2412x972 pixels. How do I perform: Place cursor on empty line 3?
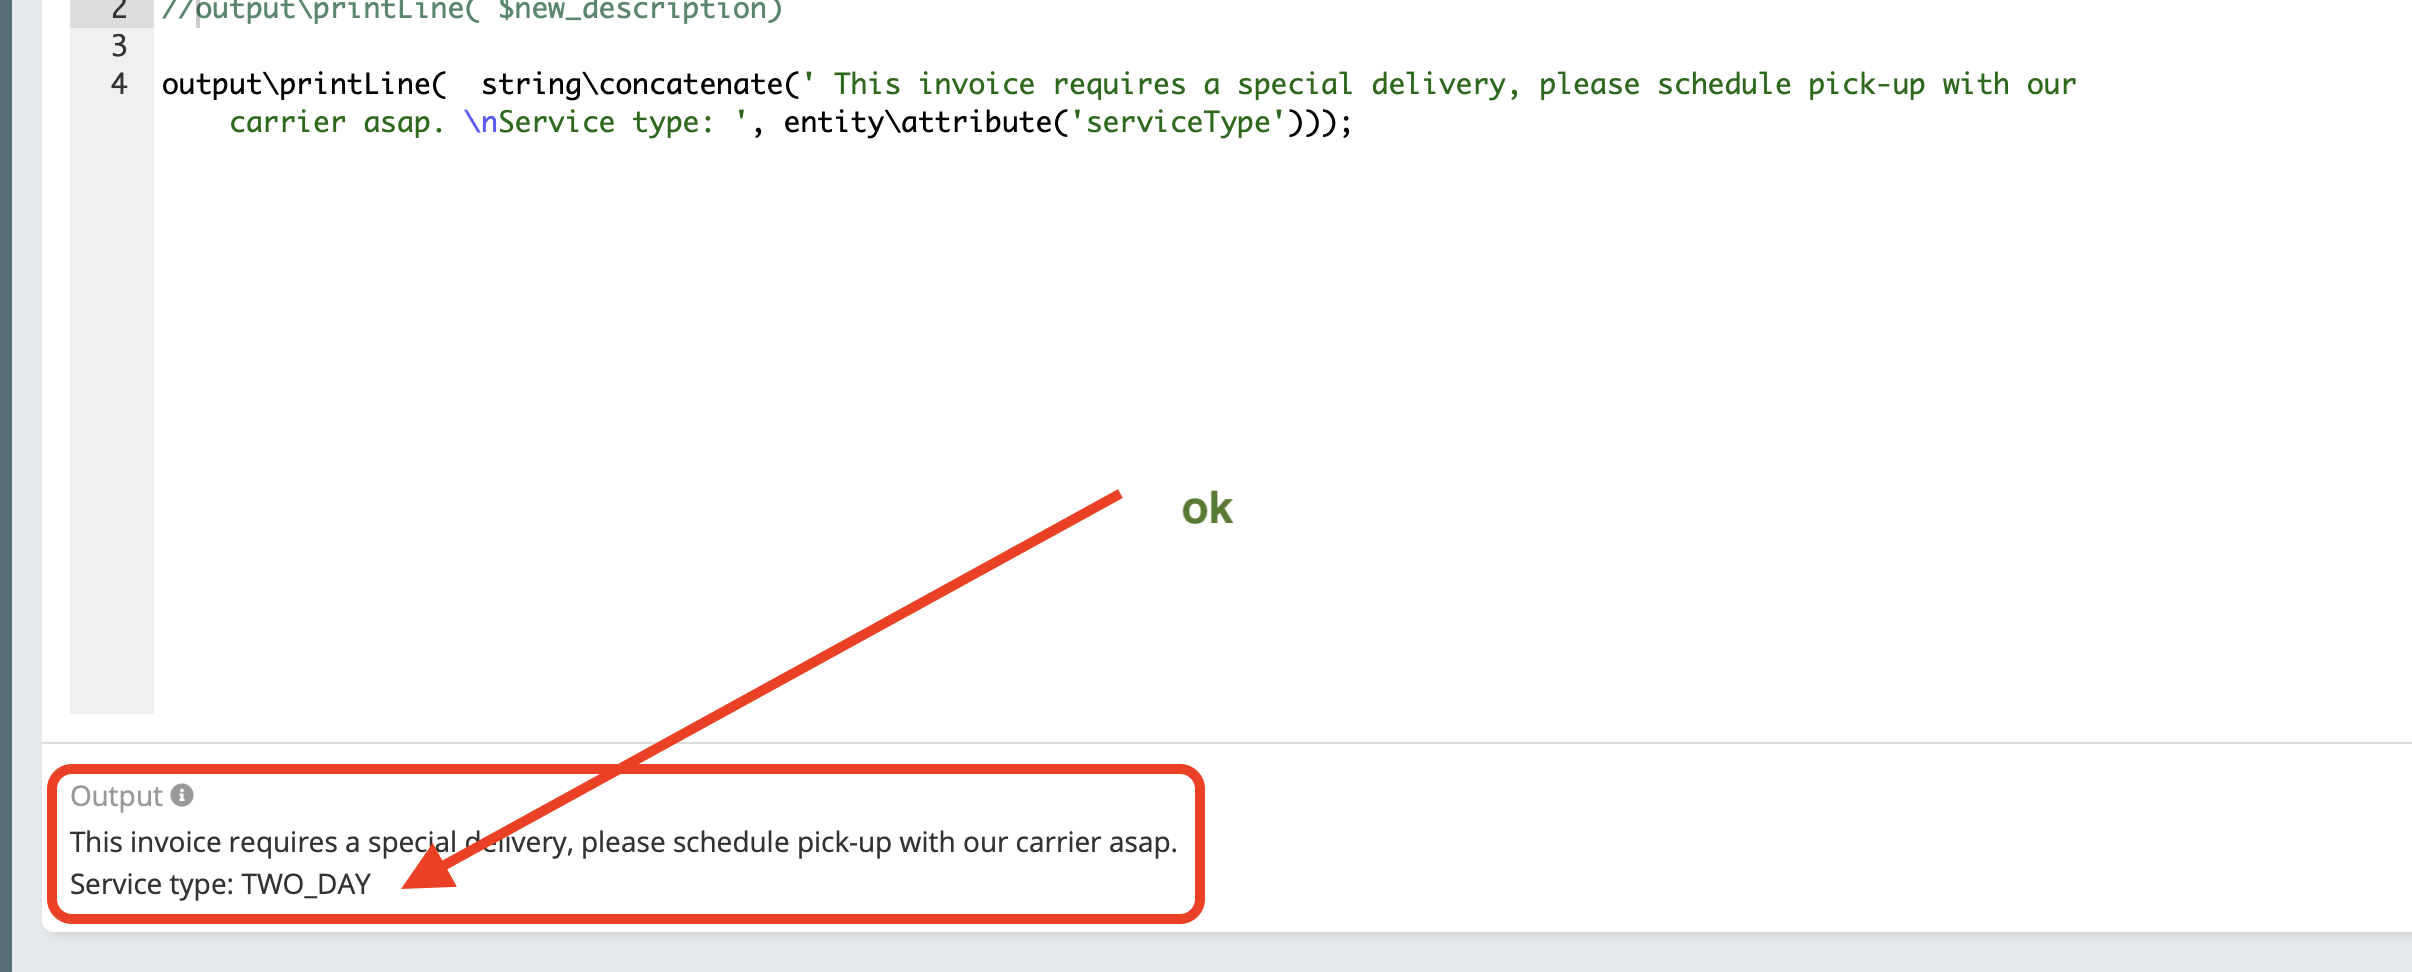point(600,46)
